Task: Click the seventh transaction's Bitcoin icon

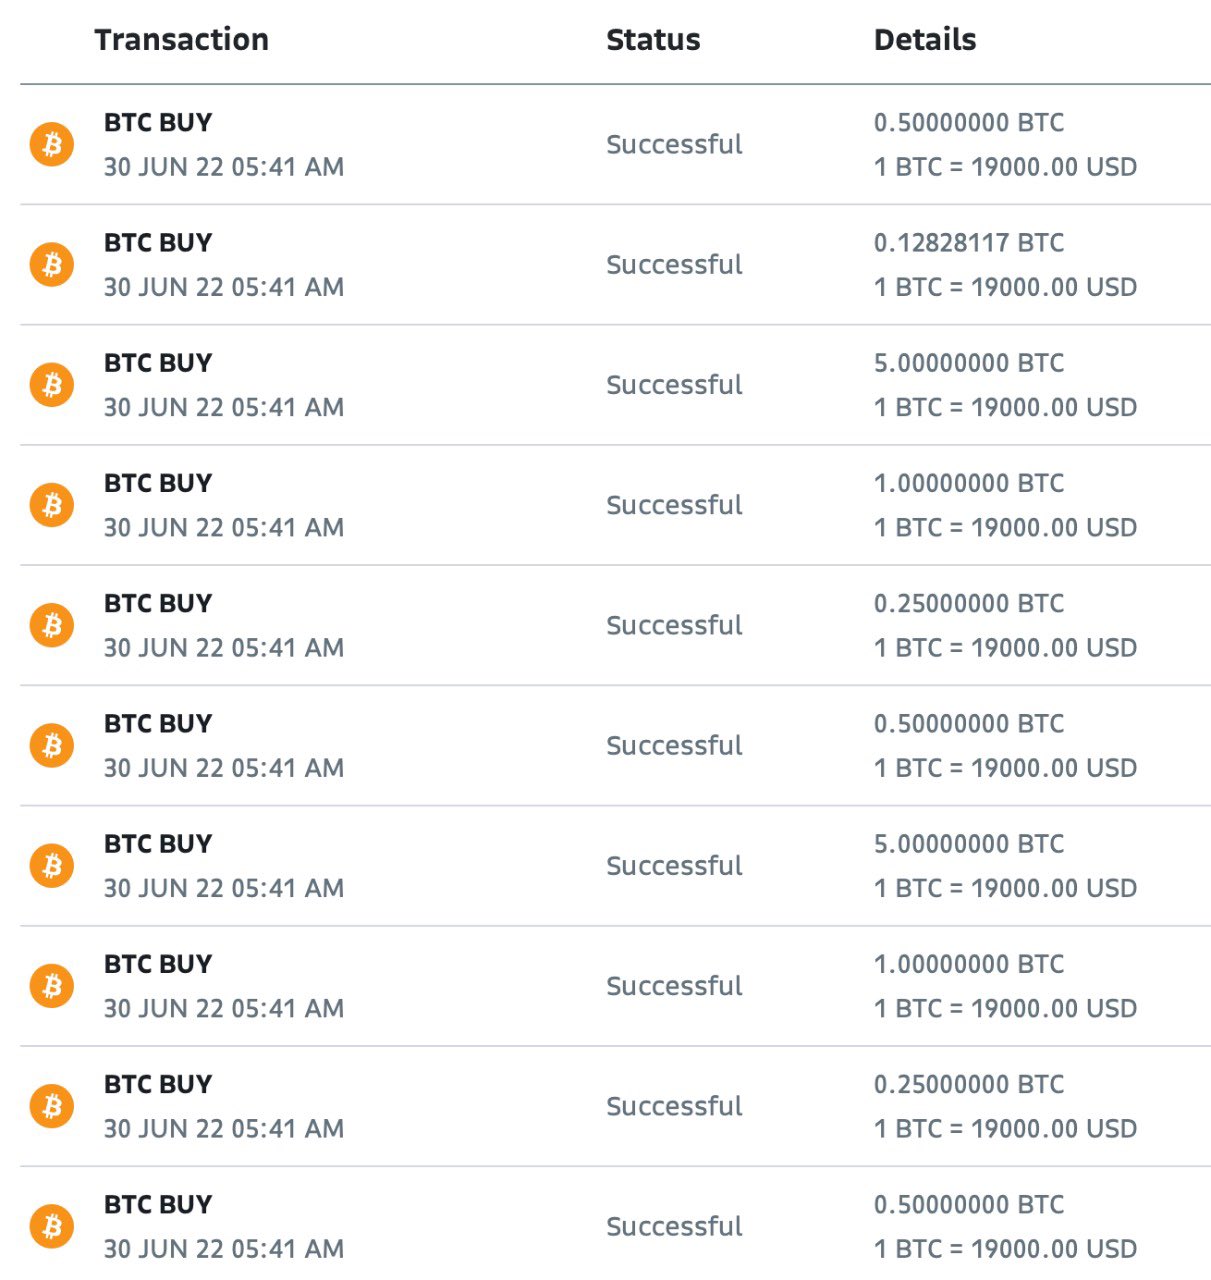Action: click(x=52, y=865)
